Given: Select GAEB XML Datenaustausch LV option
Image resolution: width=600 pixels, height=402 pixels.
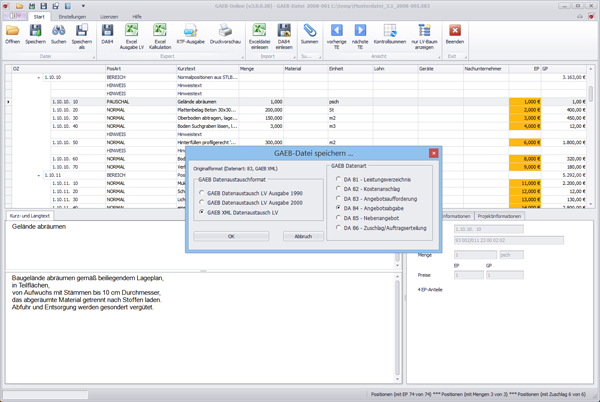Looking at the screenshot, I should (x=201, y=212).
